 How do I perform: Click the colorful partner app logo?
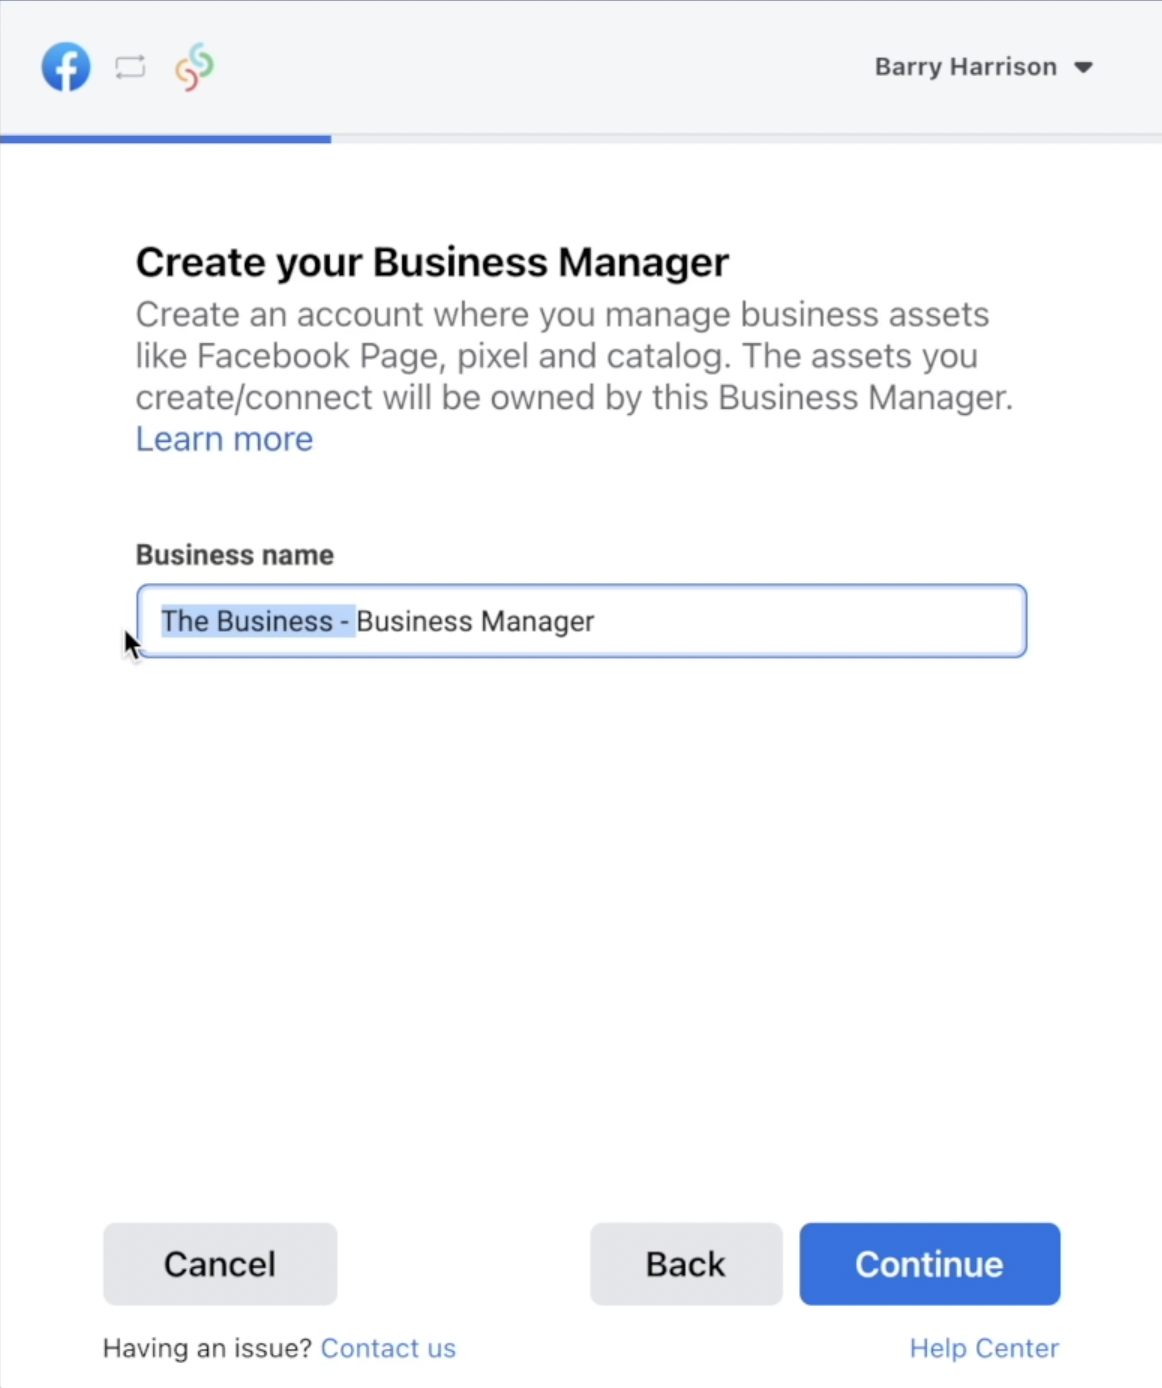click(x=194, y=67)
